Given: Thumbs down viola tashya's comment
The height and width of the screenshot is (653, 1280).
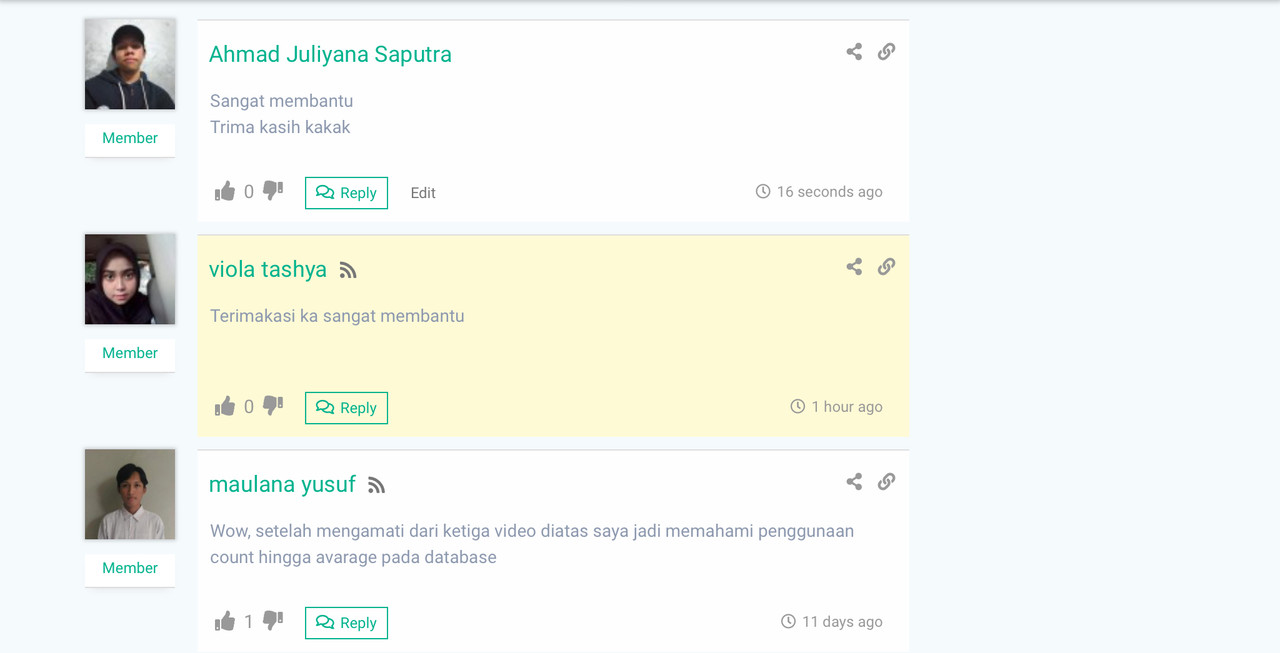Looking at the screenshot, I should coord(273,405).
